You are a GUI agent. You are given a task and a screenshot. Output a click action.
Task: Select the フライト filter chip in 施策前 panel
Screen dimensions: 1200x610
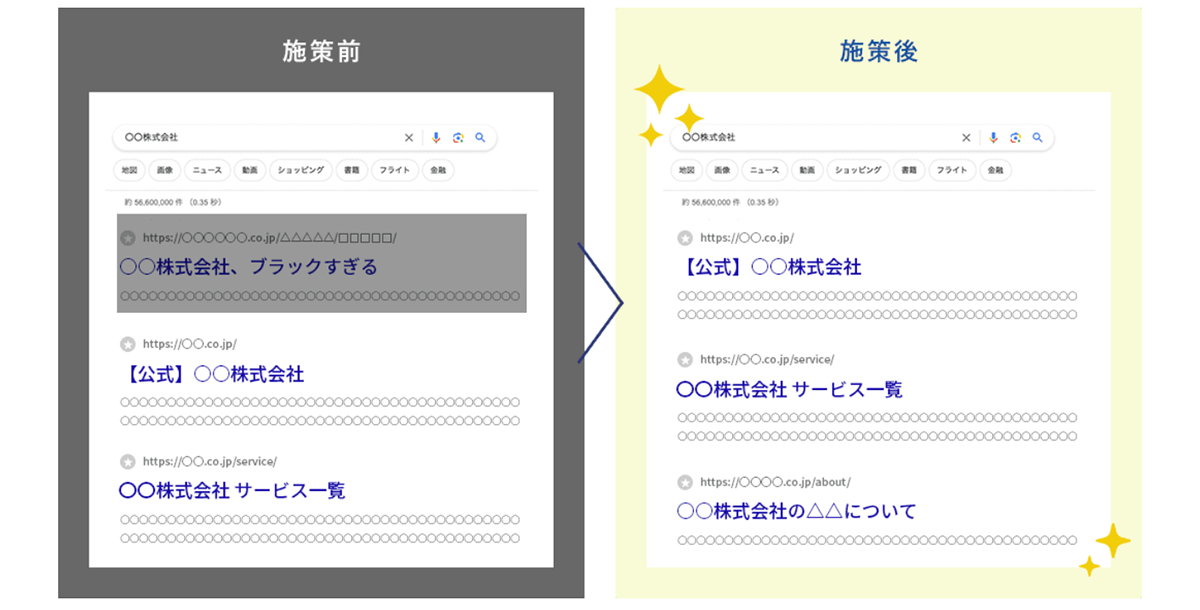tap(395, 171)
